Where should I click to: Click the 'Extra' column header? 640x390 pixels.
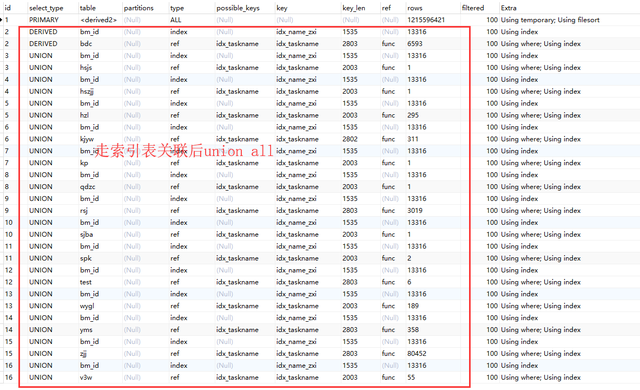tap(509, 8)
